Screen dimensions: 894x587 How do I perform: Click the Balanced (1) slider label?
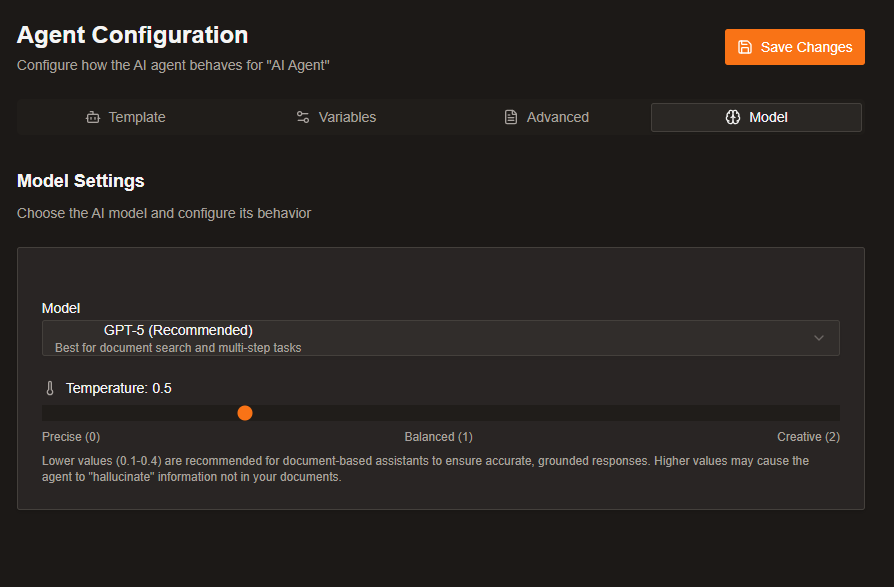click(x=438, y=437)
